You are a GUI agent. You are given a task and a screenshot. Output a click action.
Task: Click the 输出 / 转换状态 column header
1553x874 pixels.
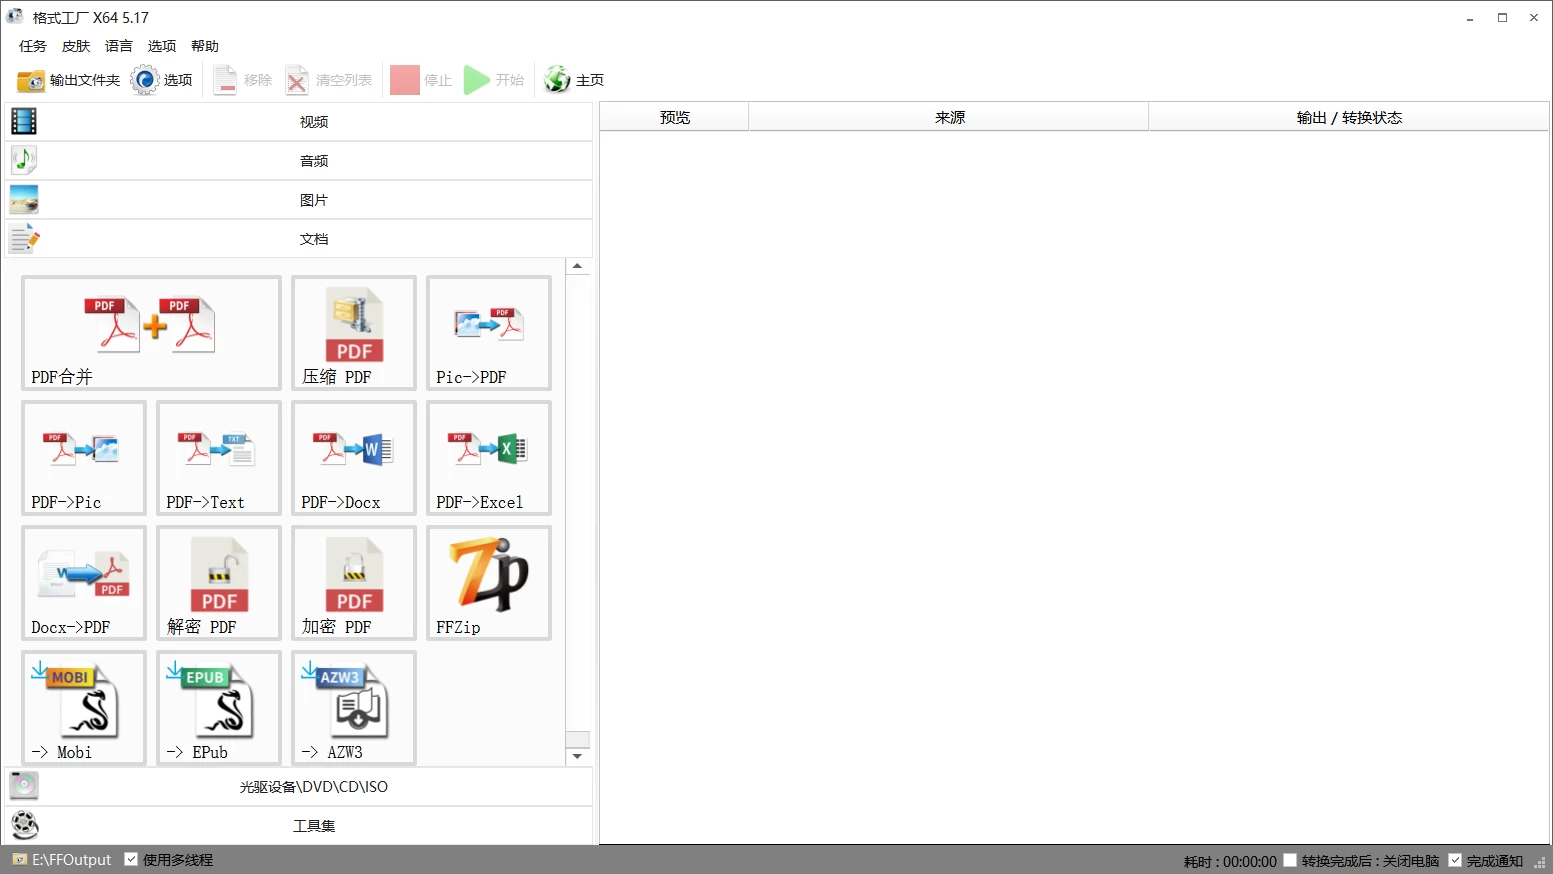pyautogui.click(x=1349, y=117)
